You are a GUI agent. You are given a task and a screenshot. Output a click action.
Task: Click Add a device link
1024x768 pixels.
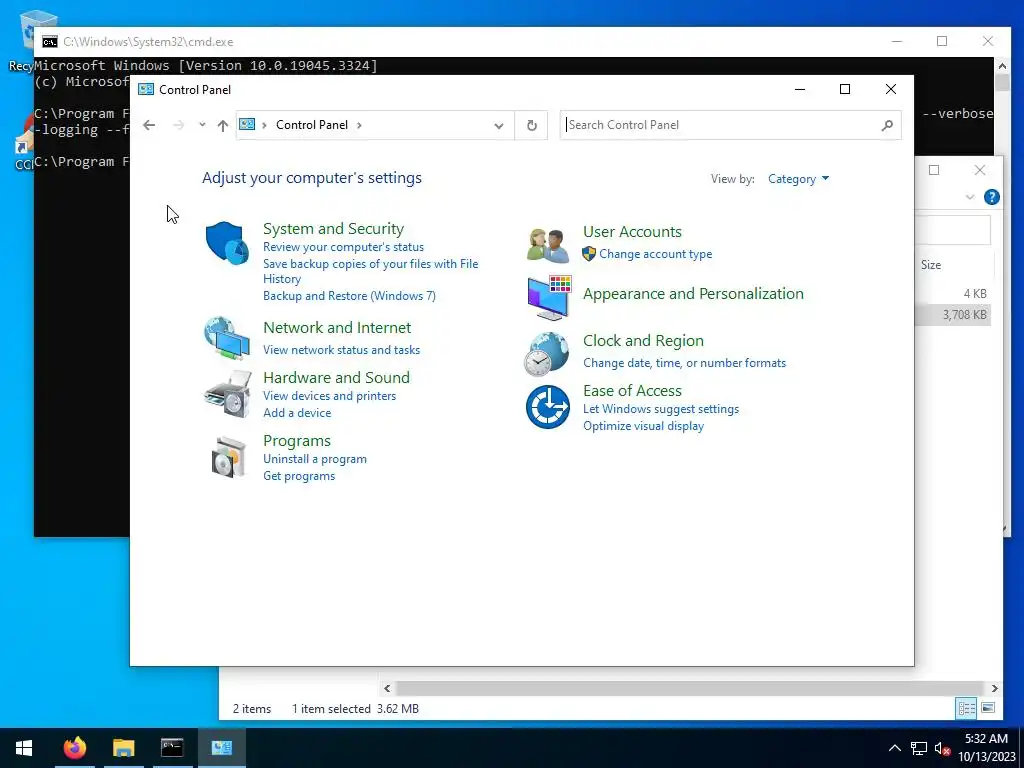[x=297, y=413]
